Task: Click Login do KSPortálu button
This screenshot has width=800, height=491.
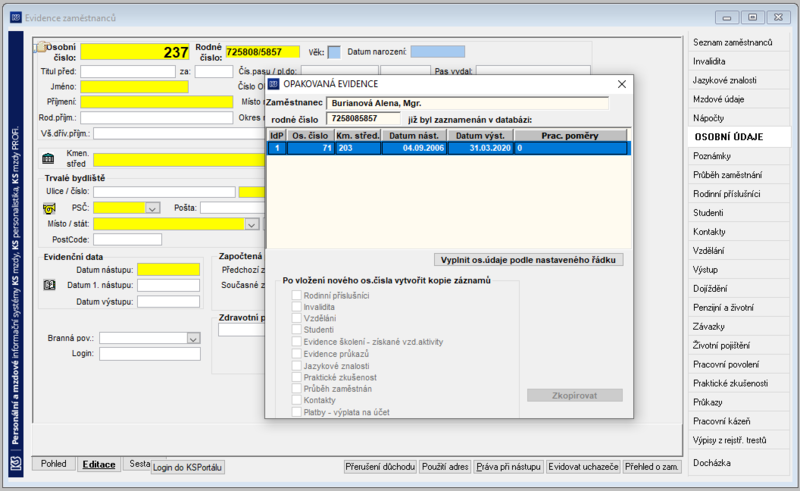Action: pyautogui.click(x=187, y=467)
